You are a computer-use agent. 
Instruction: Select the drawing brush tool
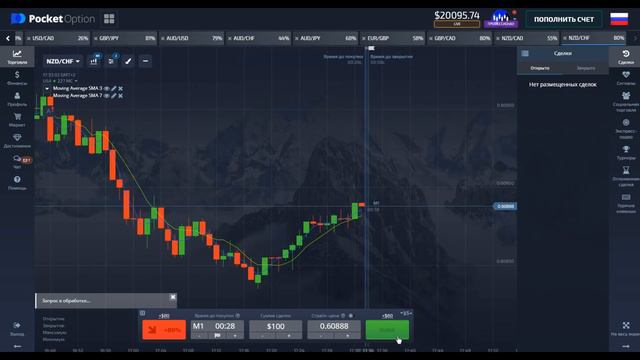pyautogui.click(x=128, y=61)
